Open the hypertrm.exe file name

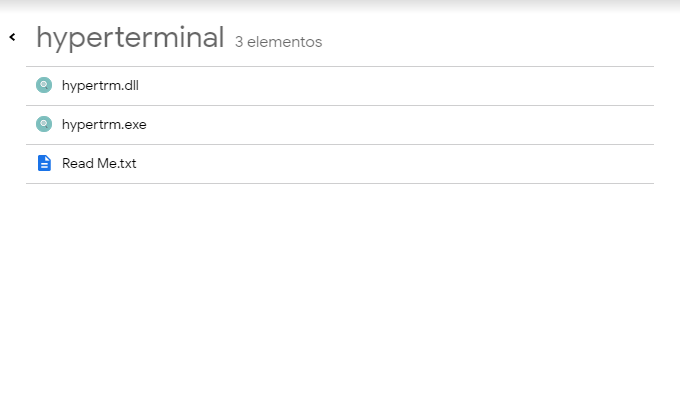pos(104,124)
